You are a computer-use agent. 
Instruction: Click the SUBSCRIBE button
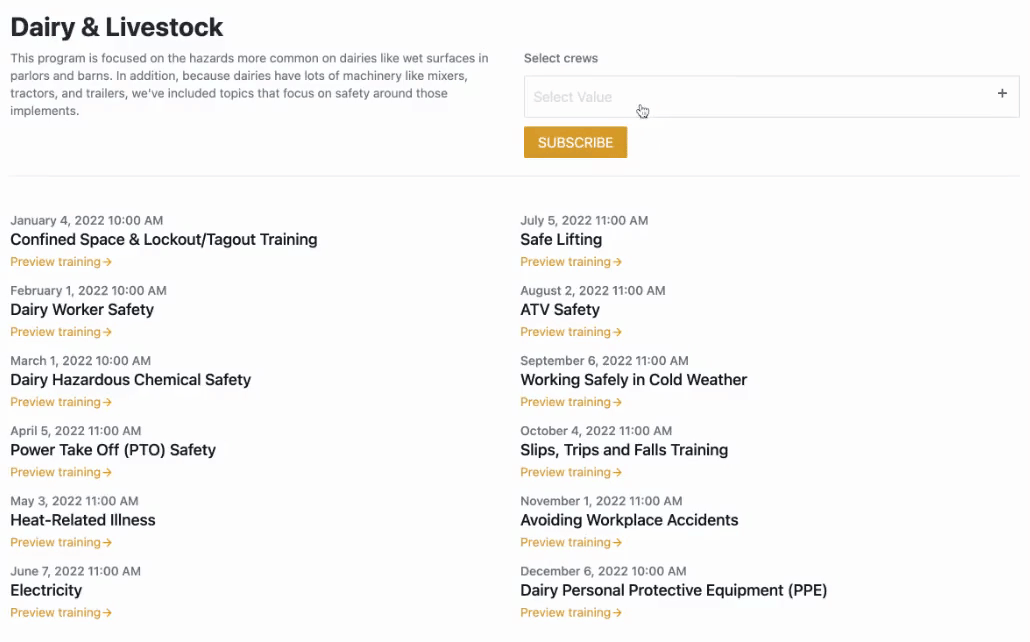click(x=575, y=143)
